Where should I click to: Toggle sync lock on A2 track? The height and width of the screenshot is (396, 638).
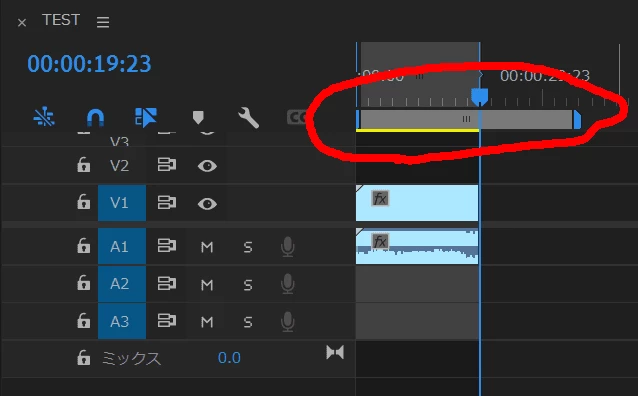point(167,283)
